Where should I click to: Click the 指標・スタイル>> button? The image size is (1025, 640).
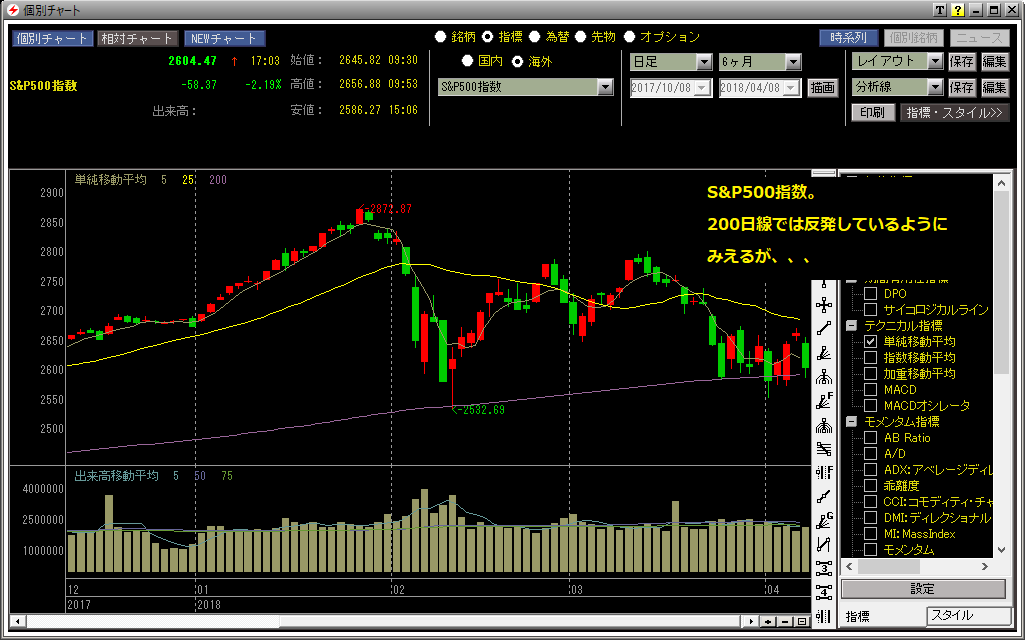click(954, 112)
